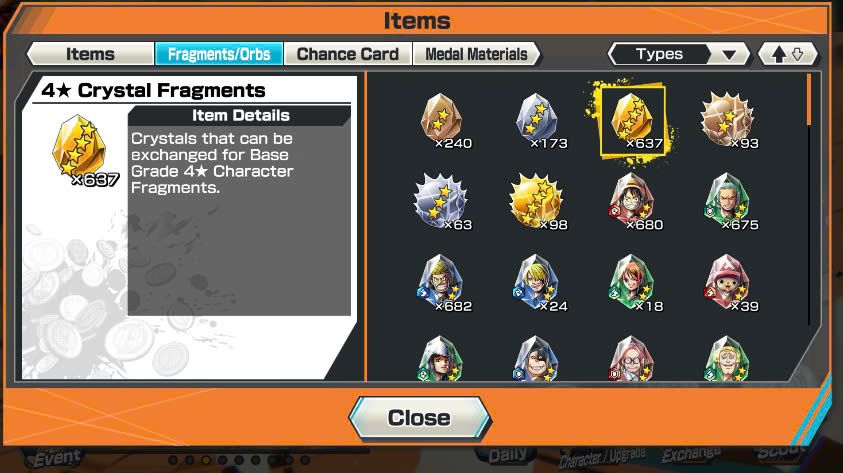Select the character fragment x682
The image size is (843, 473).
tap(441, 283)
